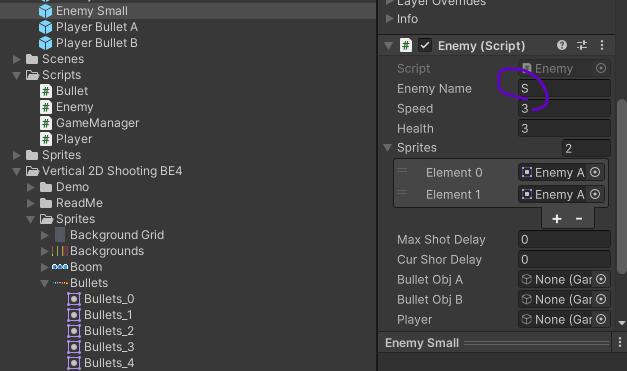This screenshot has height=371, width=627.
Task: Click the Player script icon
Action: pyautogui.click(x=46, y=139)
